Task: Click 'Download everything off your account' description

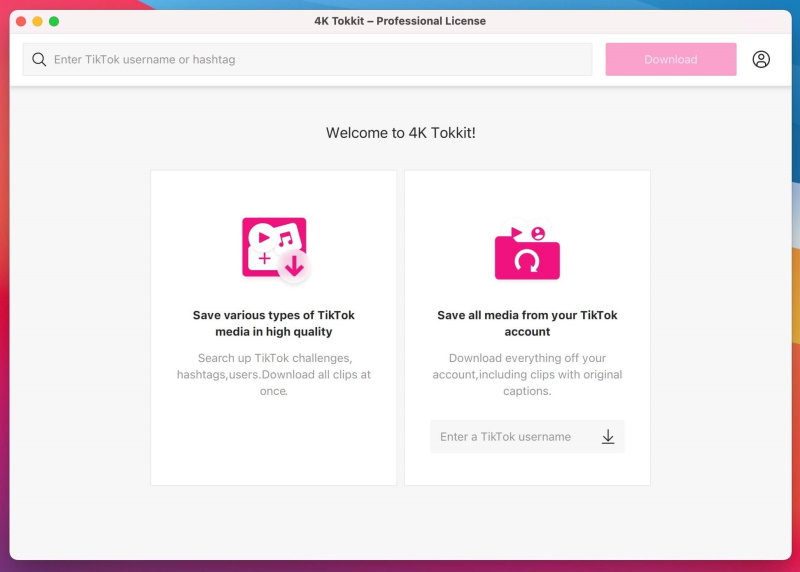Action: click(x=527, y=375)
